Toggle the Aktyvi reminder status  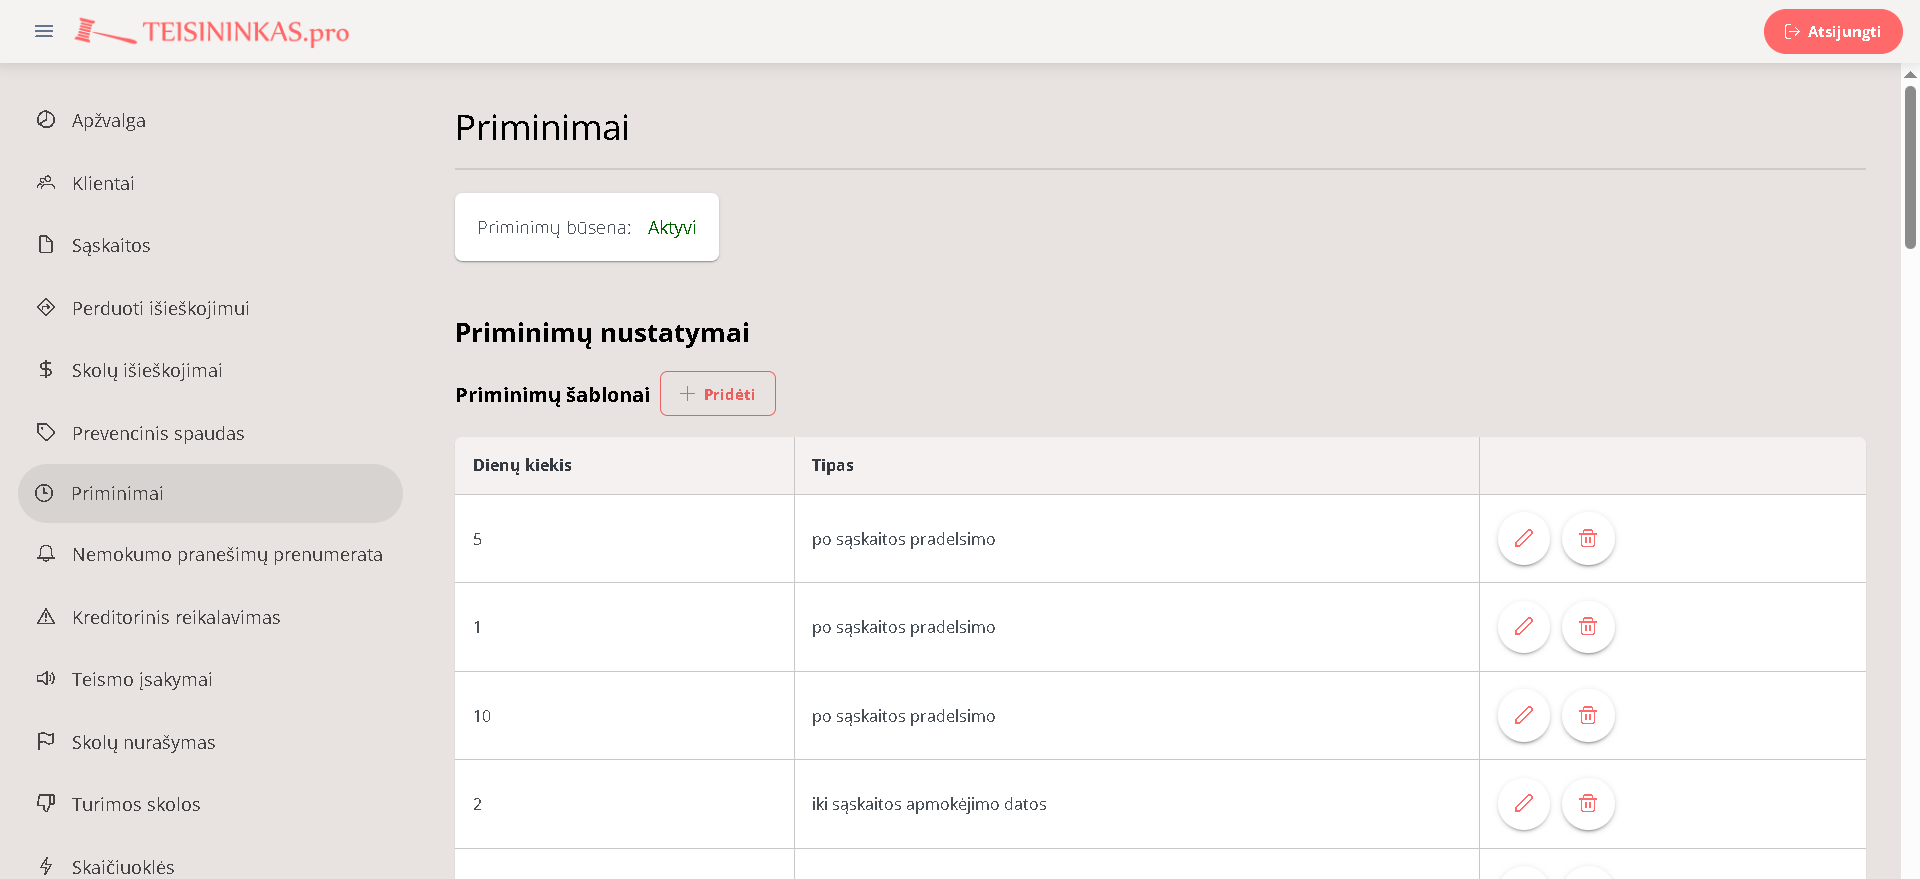pos(672,228)
